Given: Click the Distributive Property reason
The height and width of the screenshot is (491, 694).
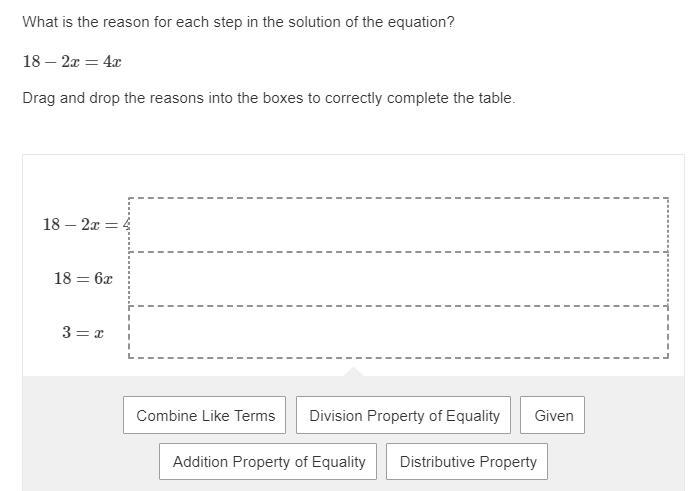Looking at the screenshot, I should (467, 461).
